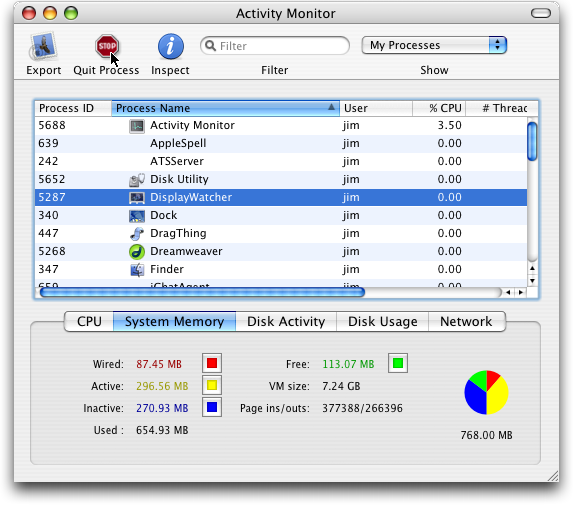
Task: Open the Disk Activity tab
Action: [x=286, y=322]
